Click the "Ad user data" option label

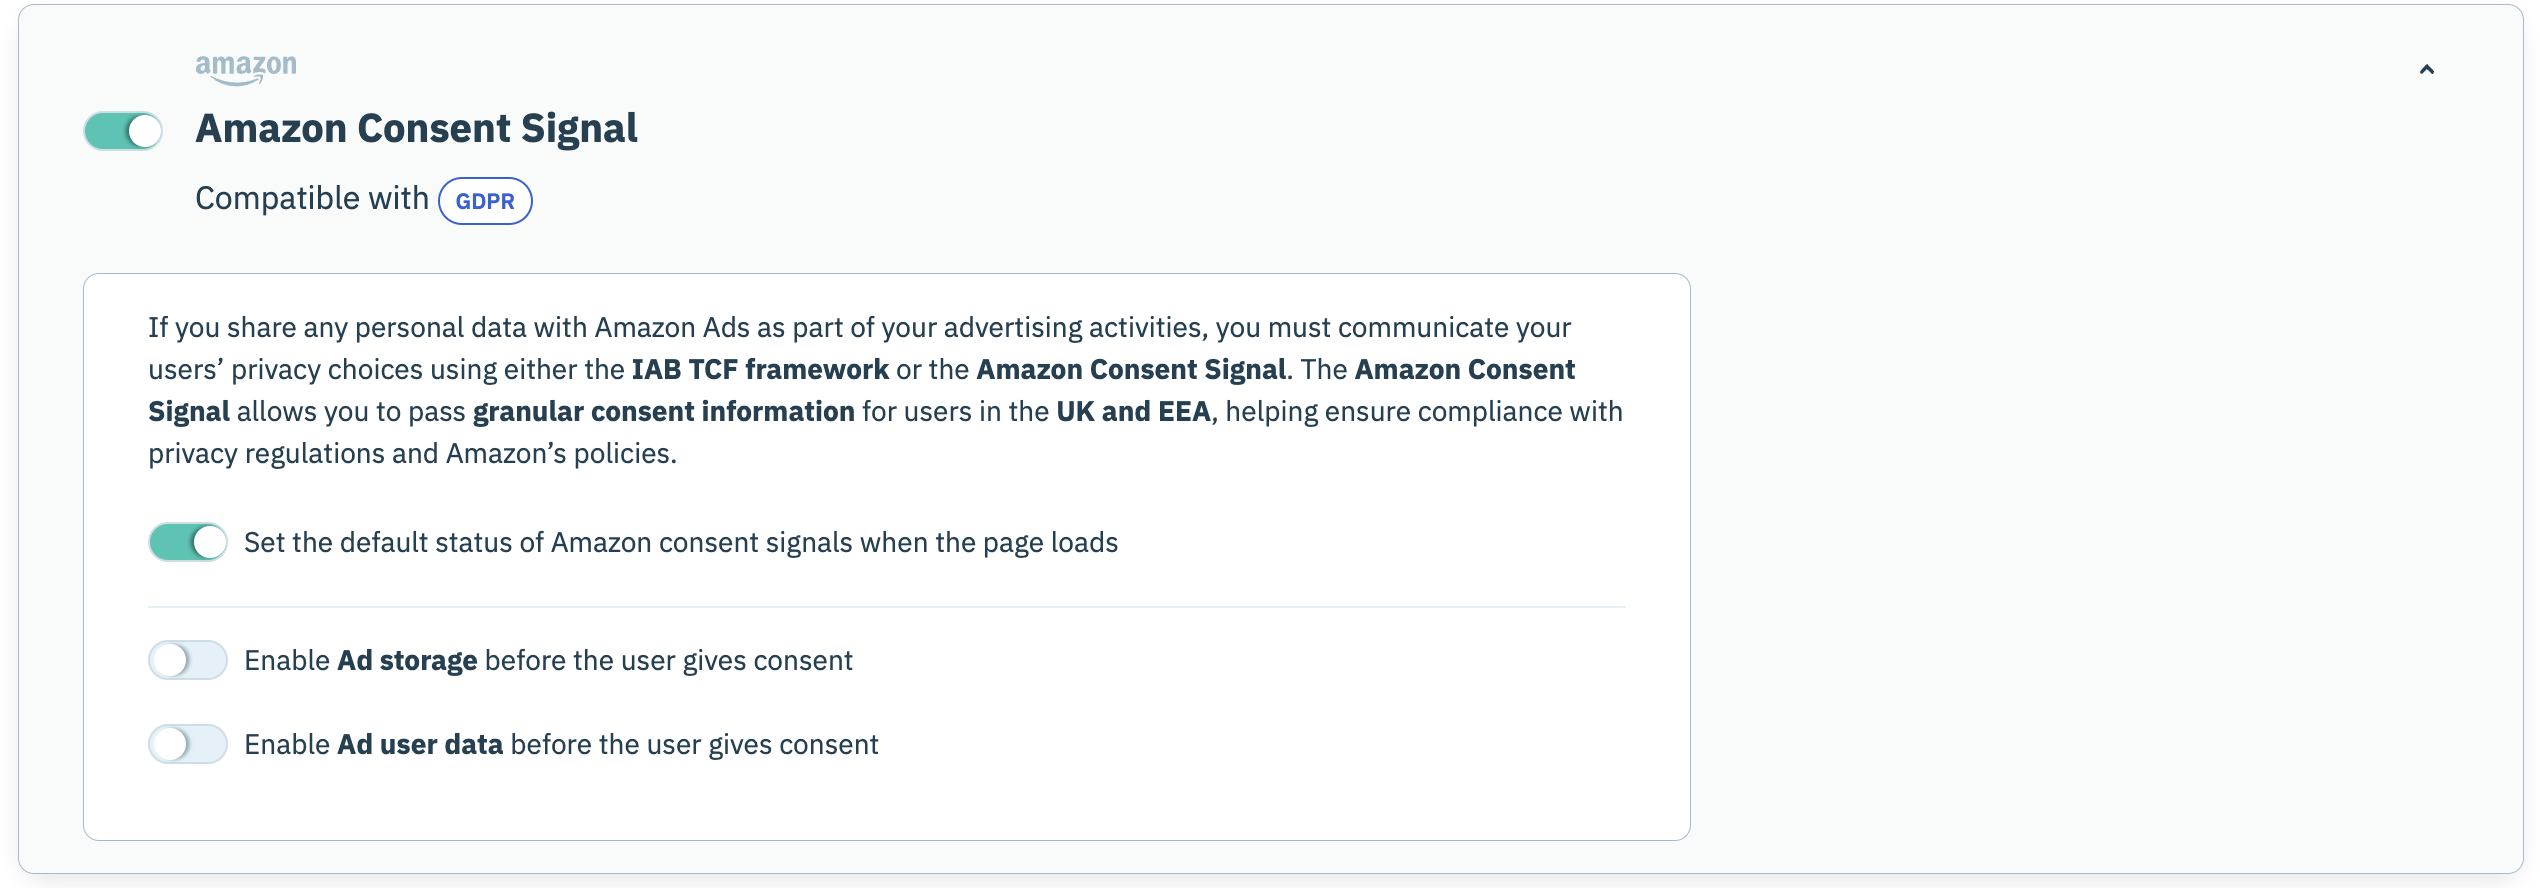click(x=420, y=745)
